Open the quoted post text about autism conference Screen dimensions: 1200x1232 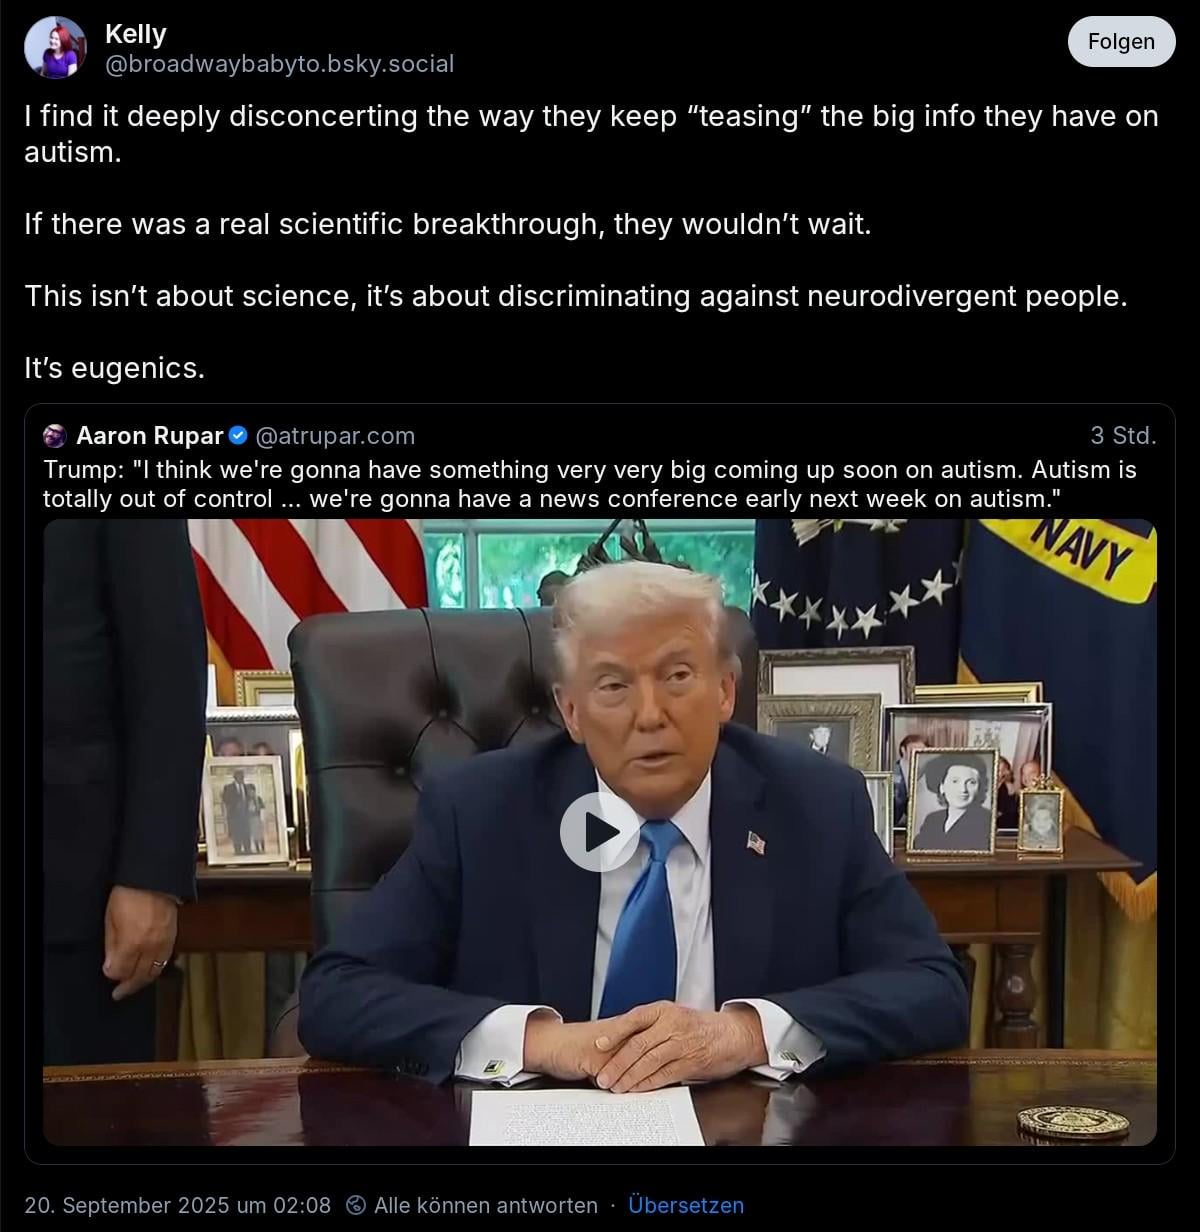[x=590, y=484]
